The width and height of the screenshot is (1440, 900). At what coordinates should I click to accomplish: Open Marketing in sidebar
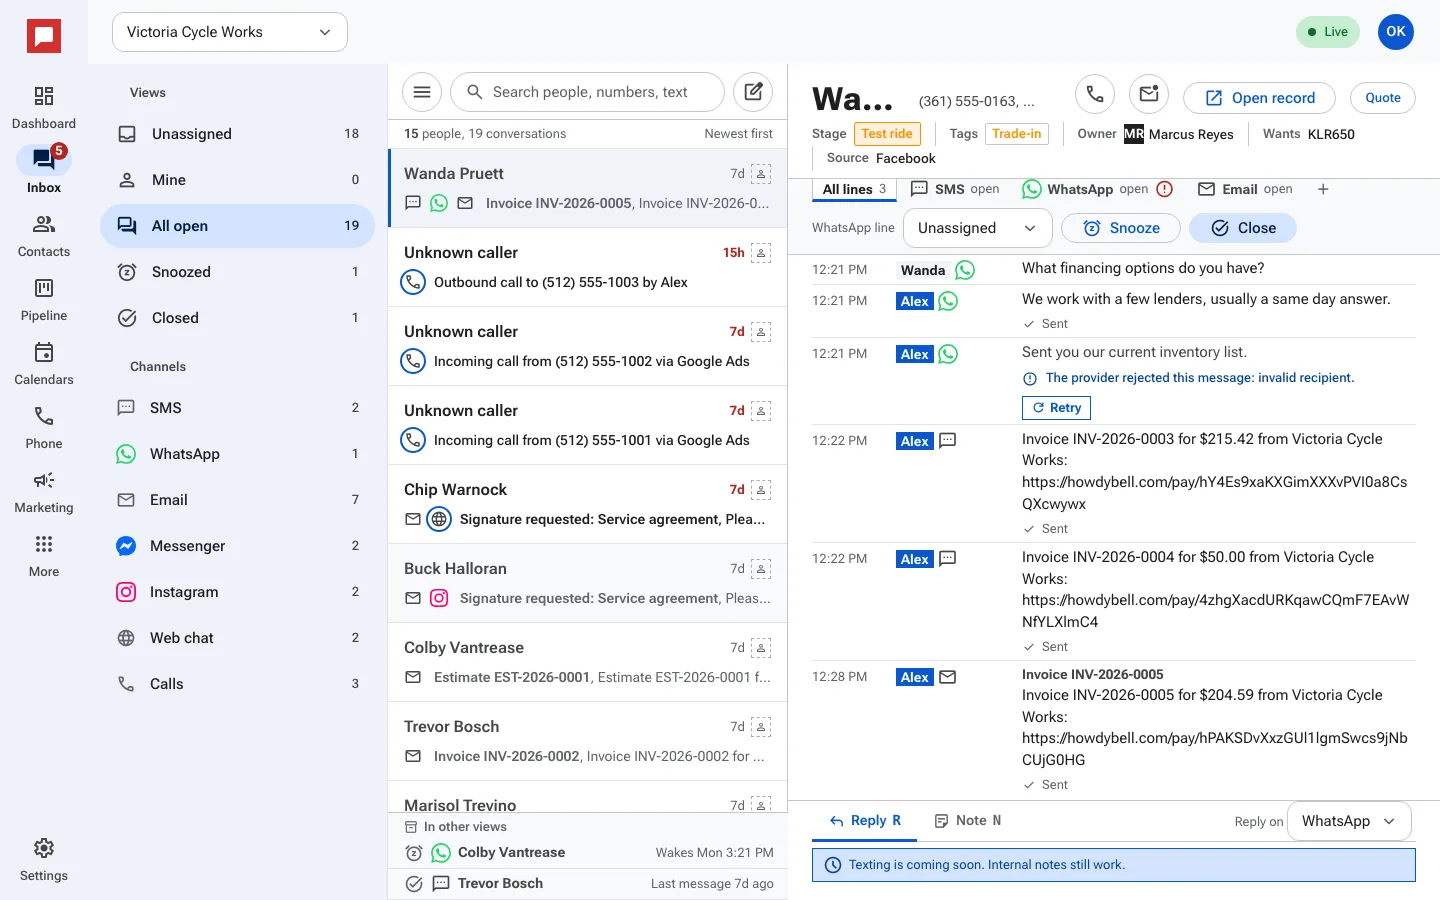pyautogui.click(x=44, y=492)
